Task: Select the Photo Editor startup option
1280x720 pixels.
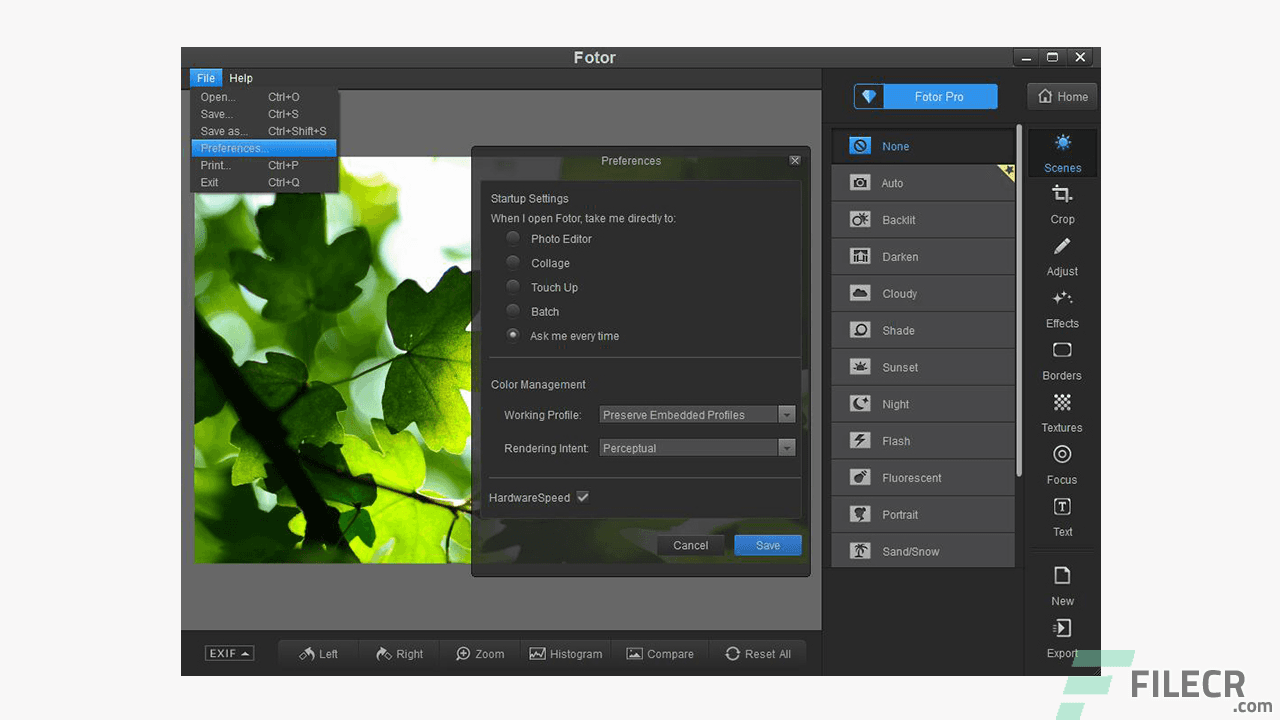Action: (x=513, y=239)
